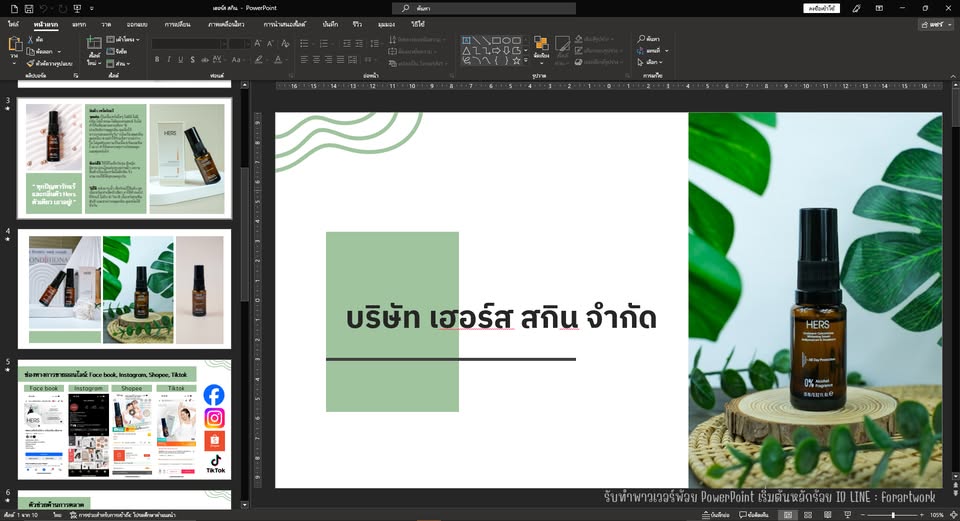The width and height of the screenshot is (960, 521).
Task: Decrease font size with the smaller A icon
Action: (270, 43)
